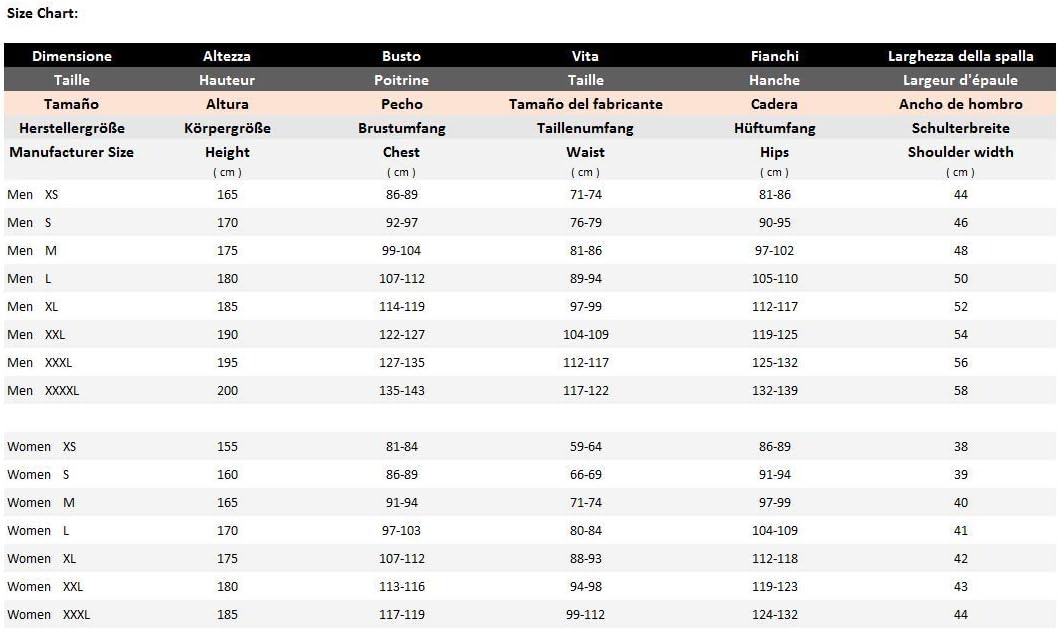Select the 'Tamaño del fabricante' header cell
This screenshot has width=1058, height=630.
coord(585,104)
